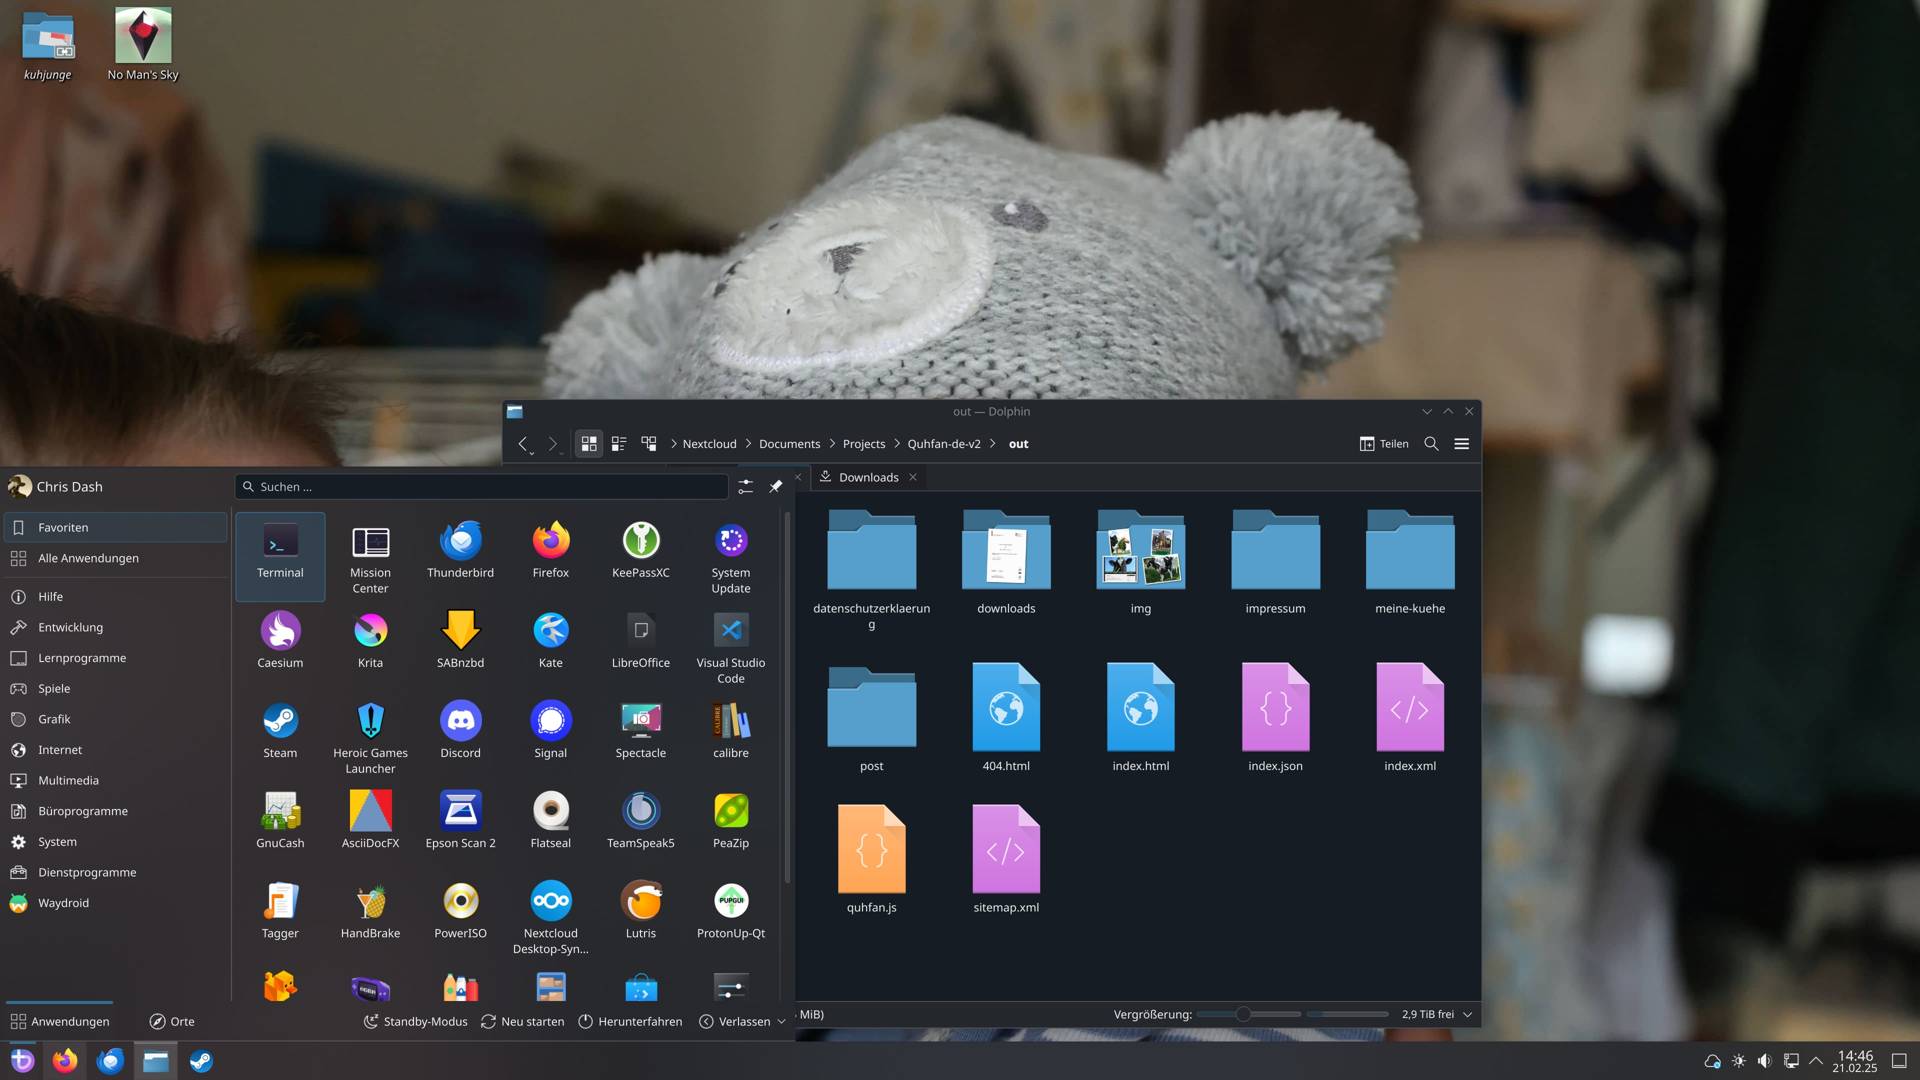Open Dolphin search icon
This screenshot has height=1080, width=1920.
1431,443
